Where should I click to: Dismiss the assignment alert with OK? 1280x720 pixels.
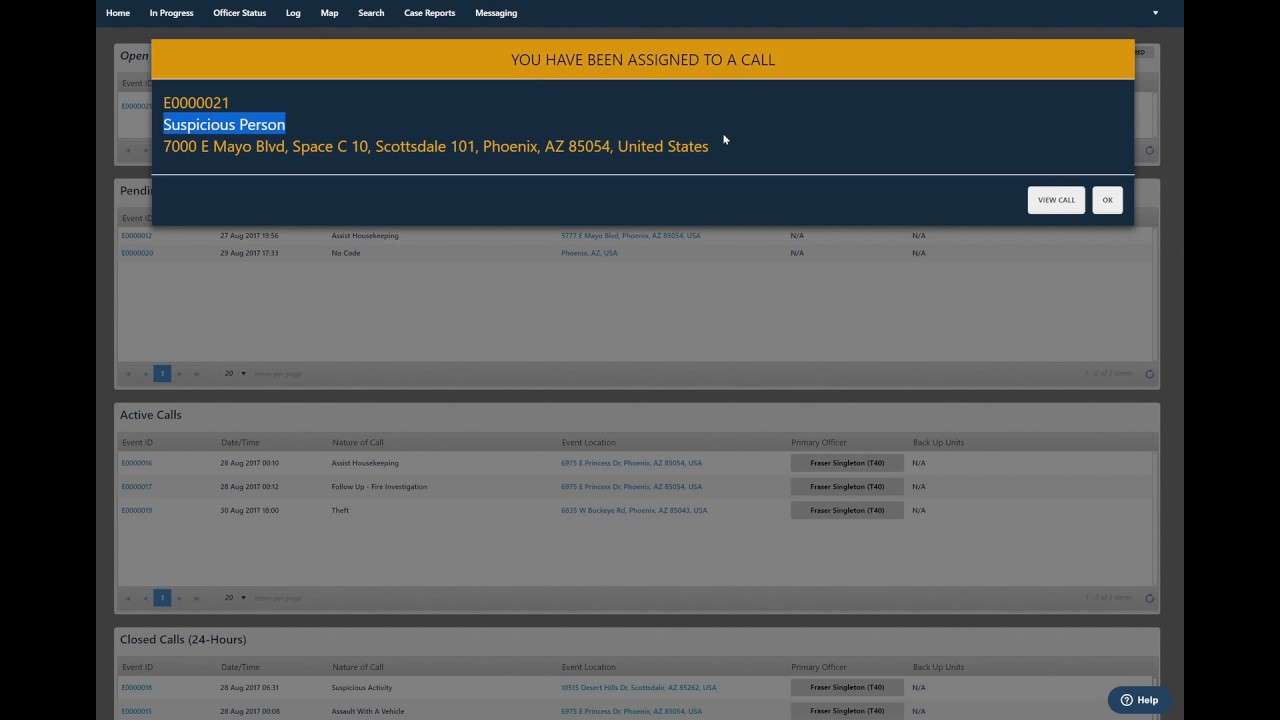tap(1107, 200)
